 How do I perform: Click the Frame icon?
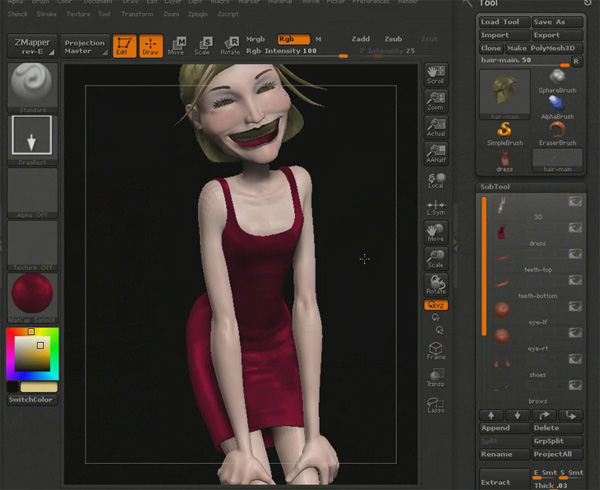(436, 351)
